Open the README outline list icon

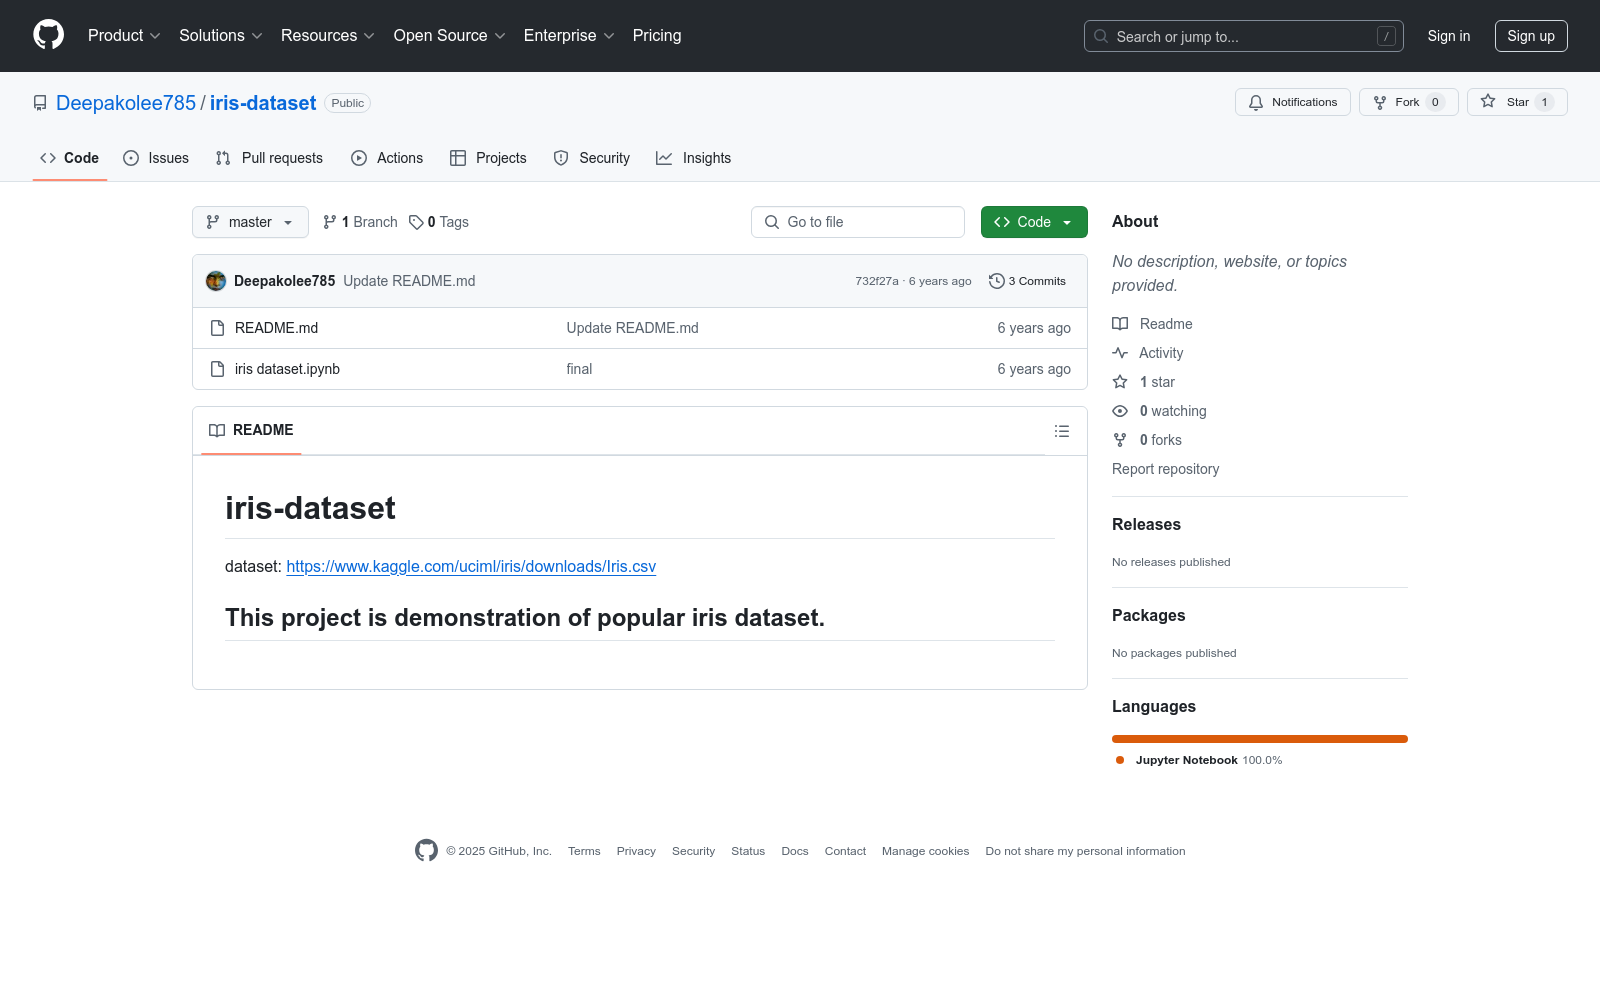[1062, 431]
